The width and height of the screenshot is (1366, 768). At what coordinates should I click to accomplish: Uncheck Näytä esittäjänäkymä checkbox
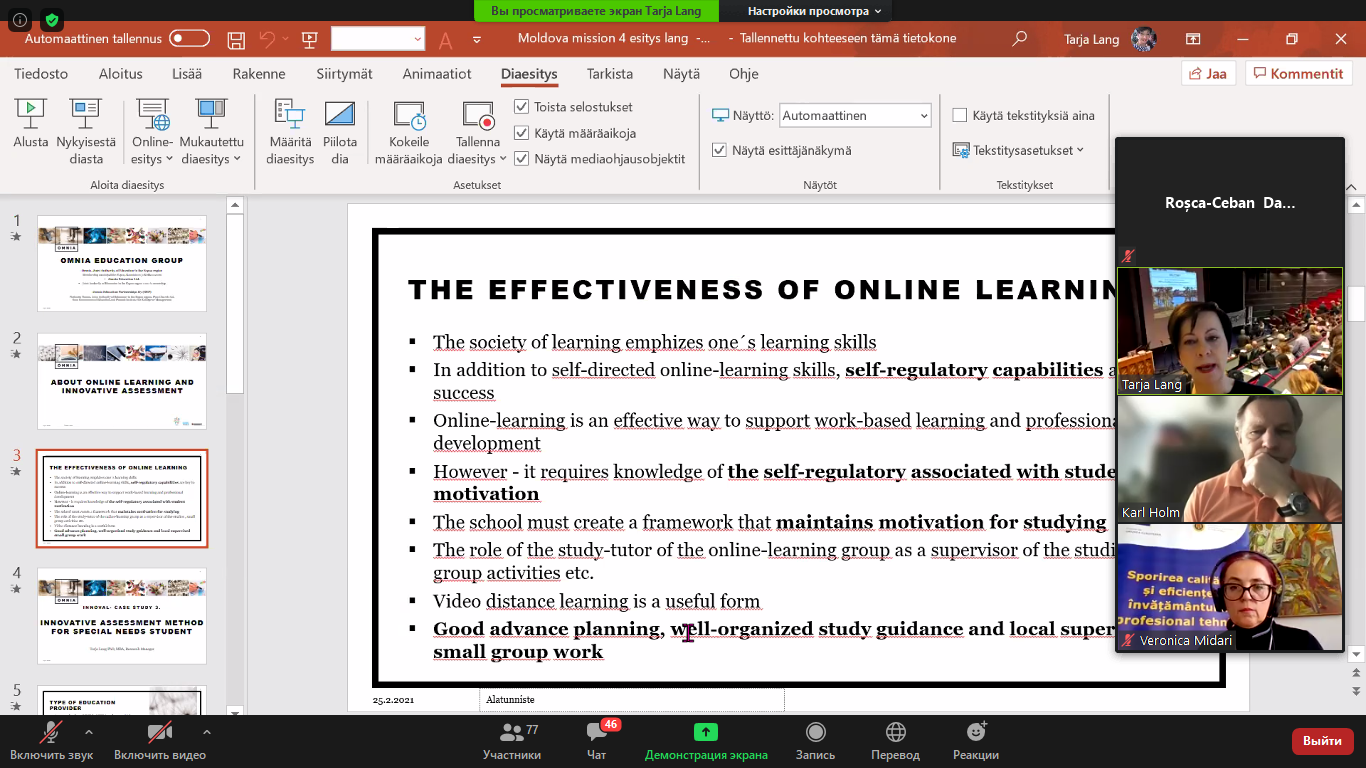pos(719,150)
